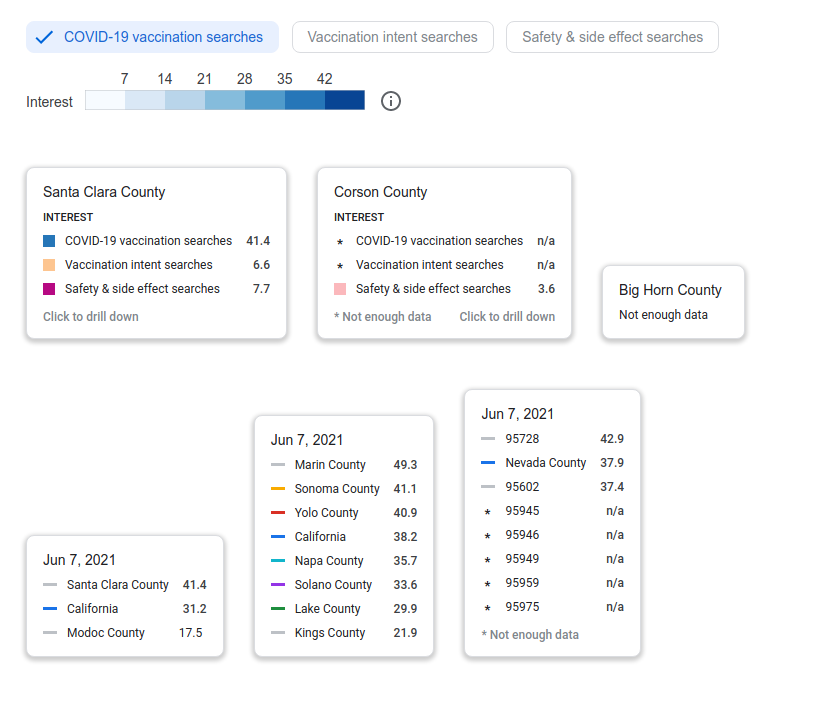Image resolution: width=816 pixels, height=702 pixels.
Task: Click the asterisk beside zip 95959
Action: click(x=488, y=583)
